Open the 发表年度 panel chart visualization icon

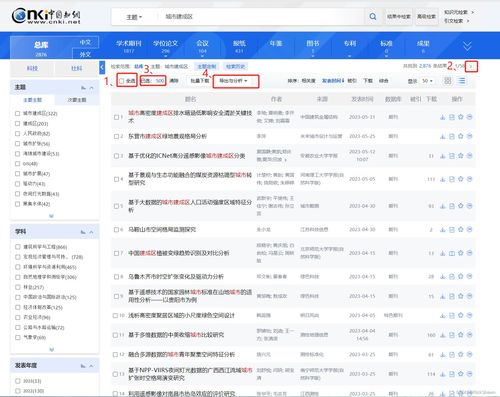pyautogui.click(x=83, y=366)
